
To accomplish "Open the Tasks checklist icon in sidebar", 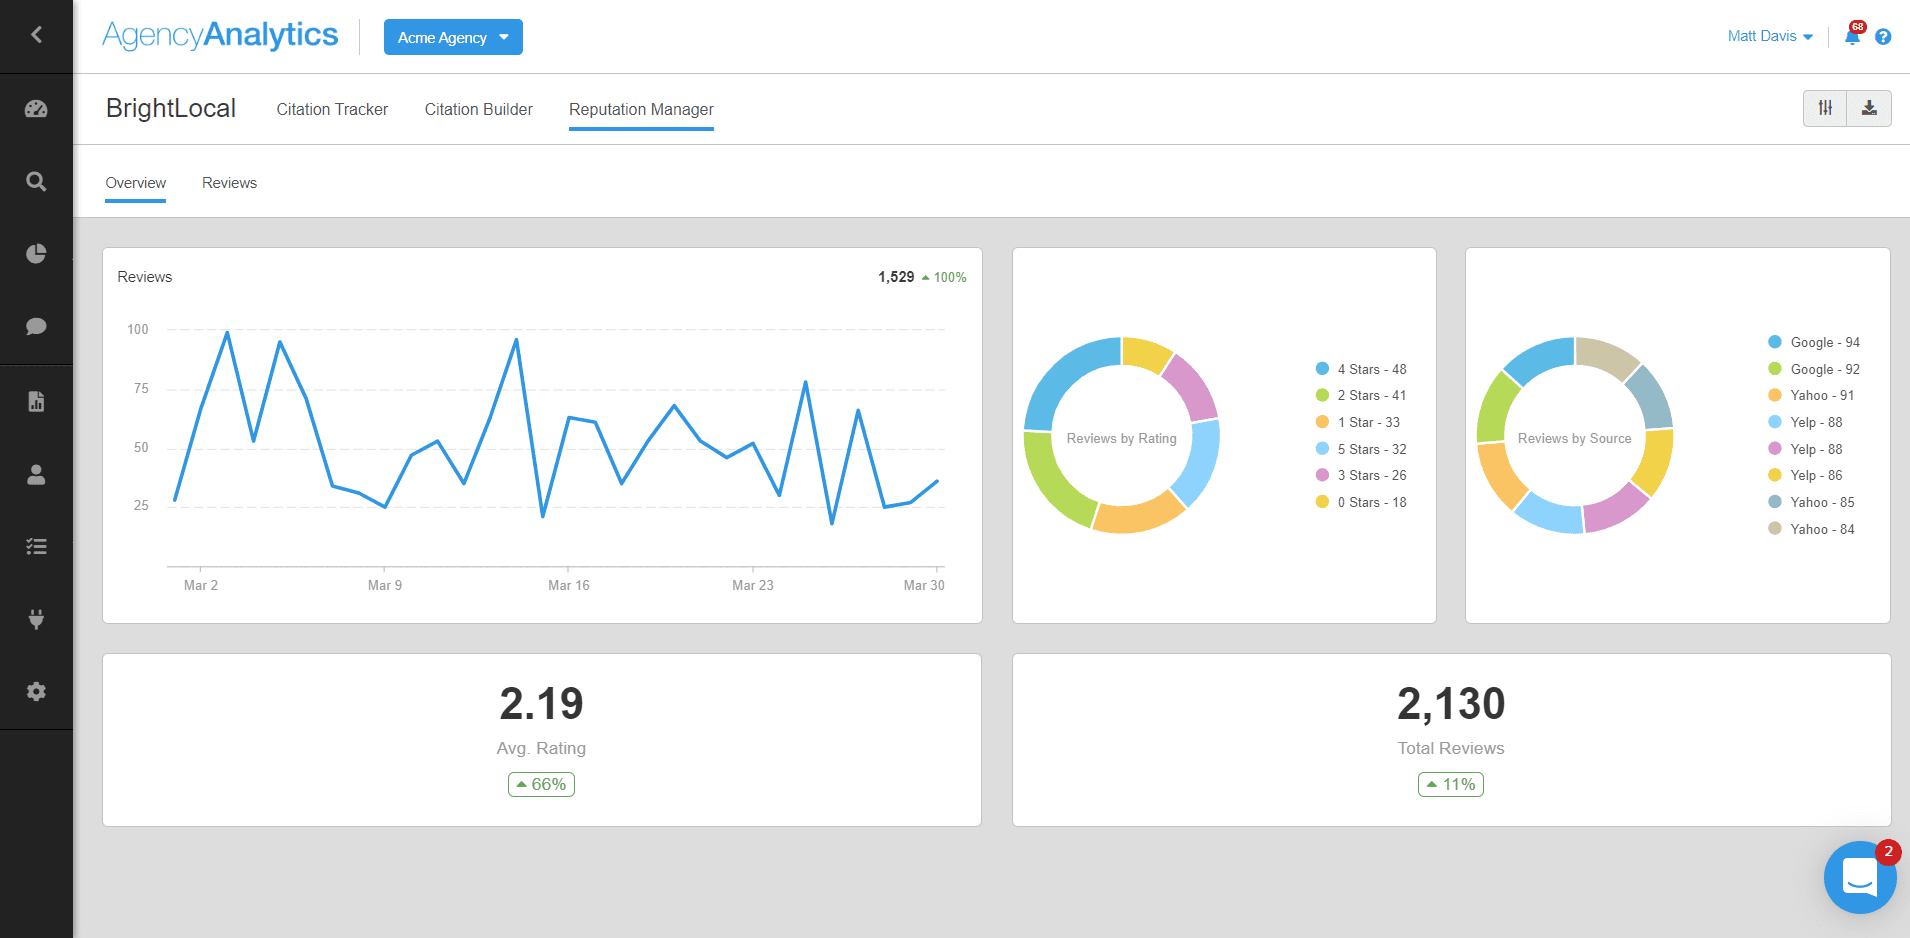I will coord(36,546).
